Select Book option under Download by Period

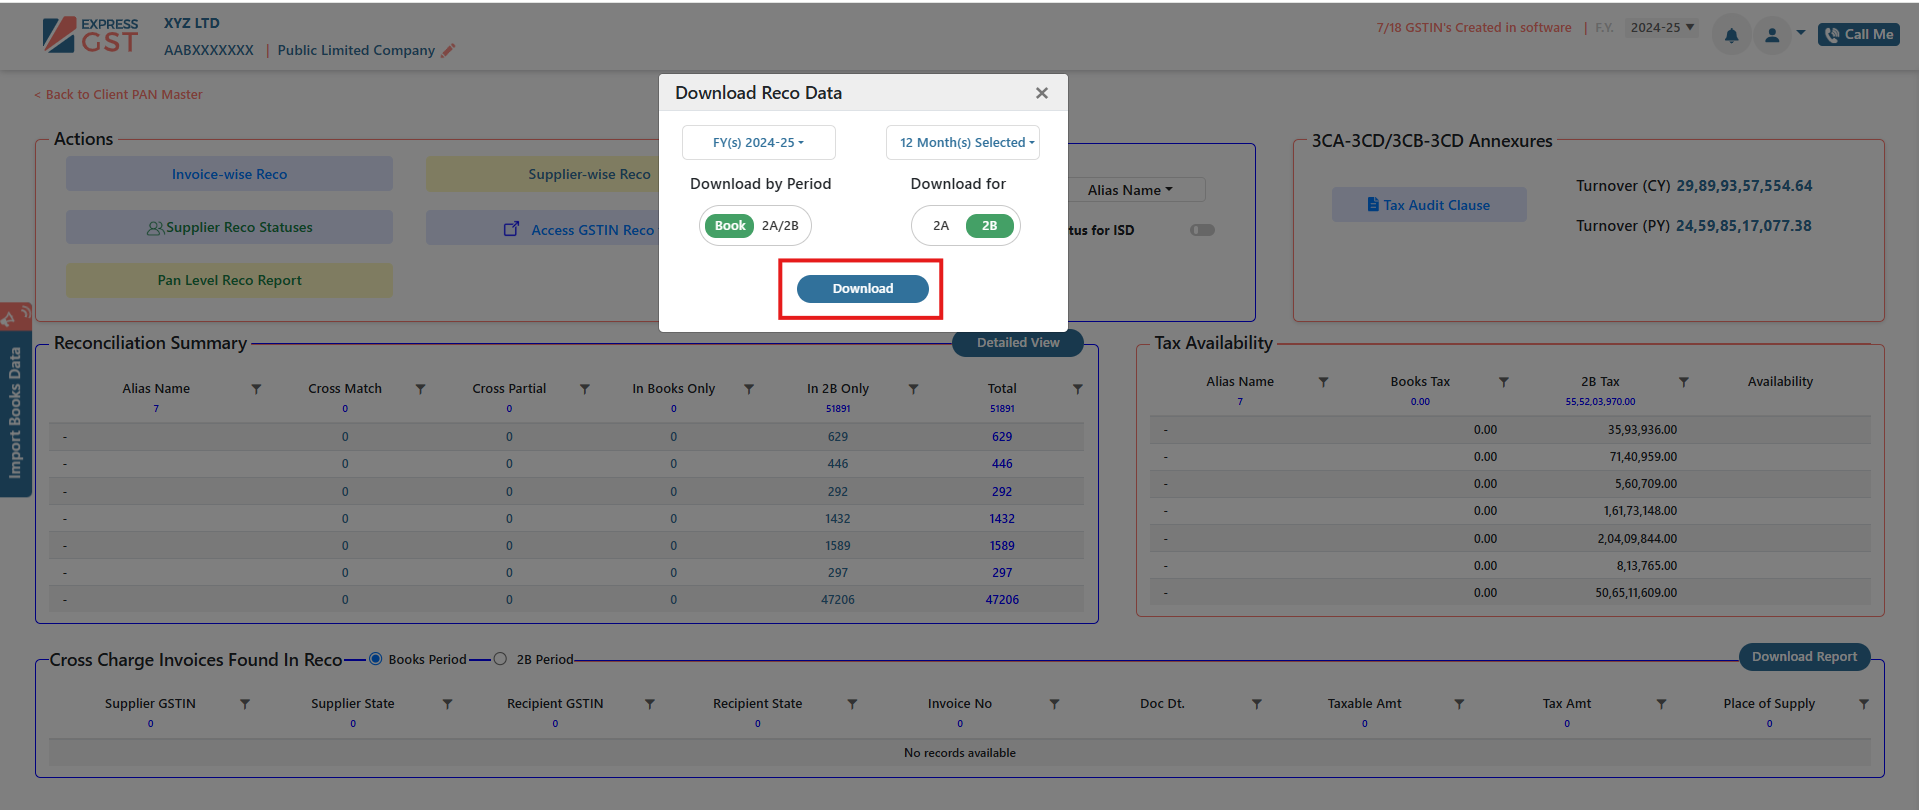point(730,226)
